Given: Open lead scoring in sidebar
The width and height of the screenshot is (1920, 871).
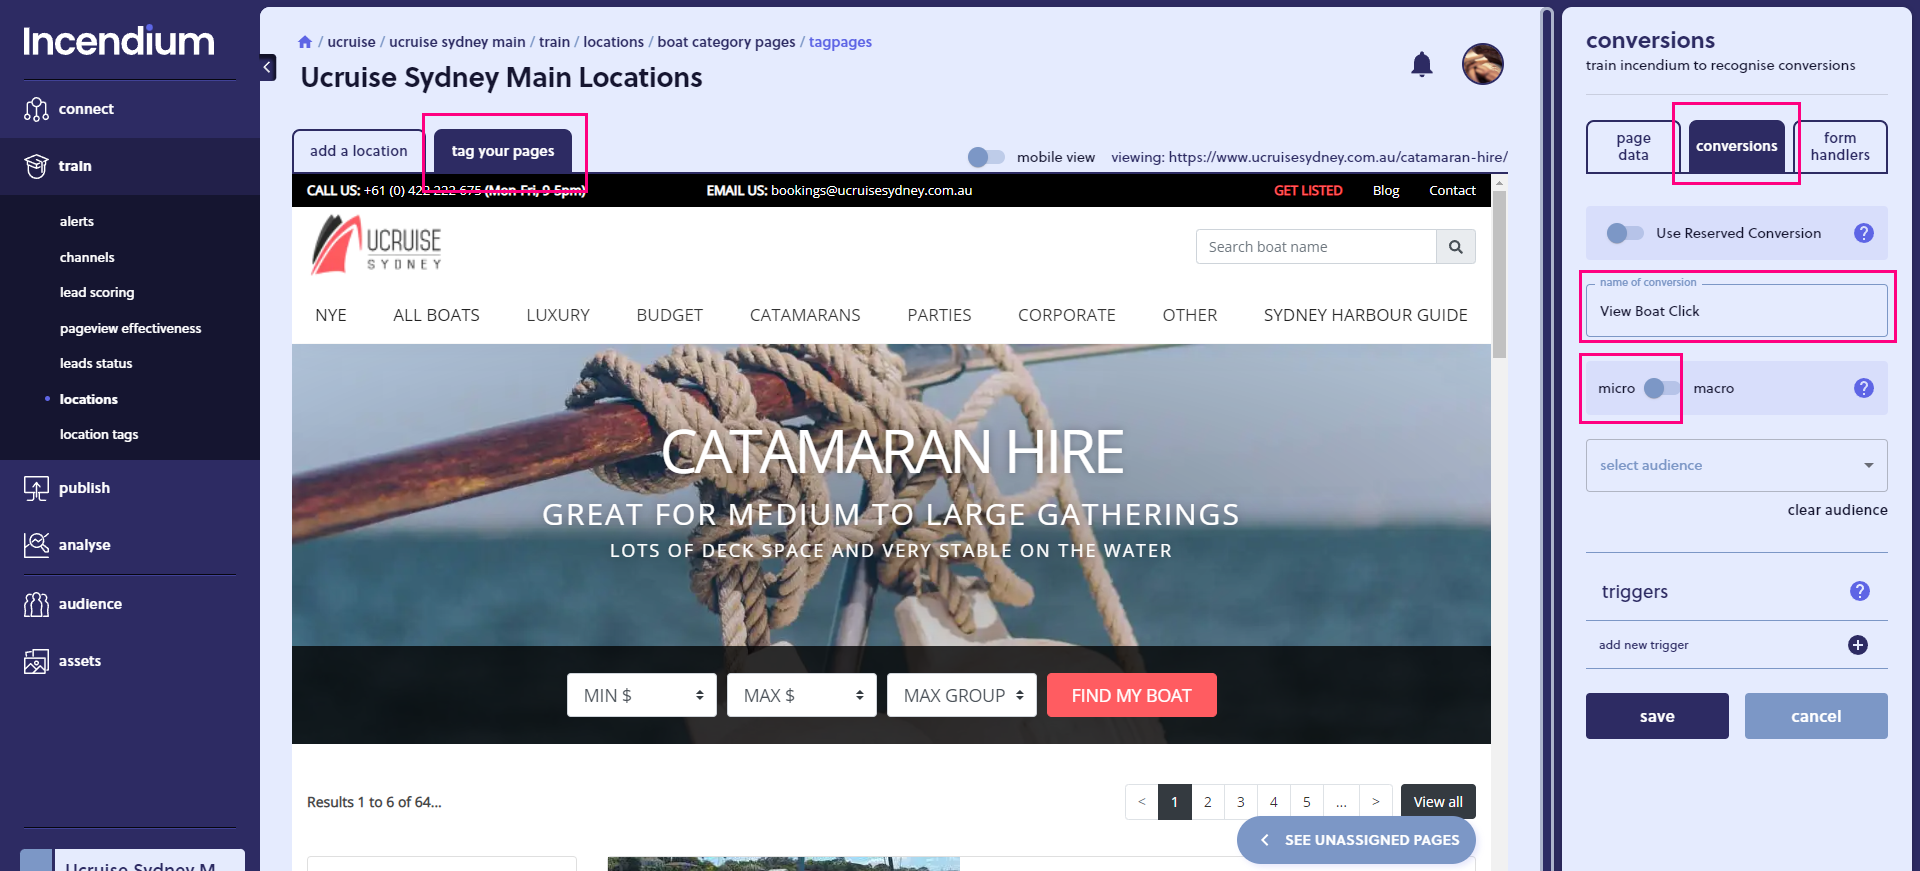Looking at the screenshot, I should [x=97, y=293].
